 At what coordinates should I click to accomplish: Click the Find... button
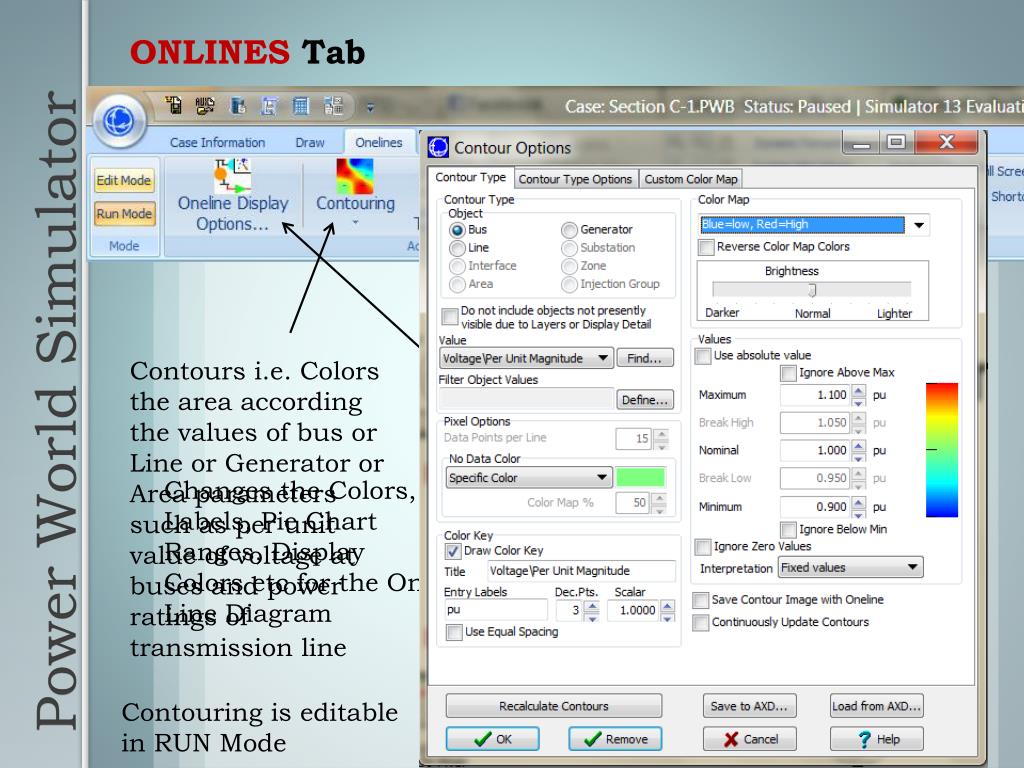click(x=645, y=358)
